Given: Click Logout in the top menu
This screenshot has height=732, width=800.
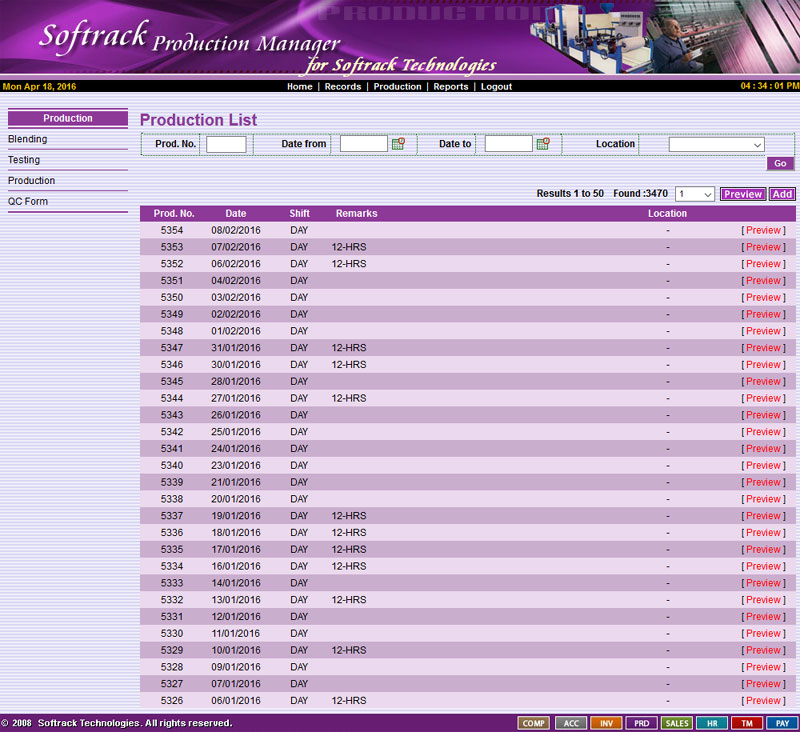Looking at the screenshot, I should [x=496, y=87].
